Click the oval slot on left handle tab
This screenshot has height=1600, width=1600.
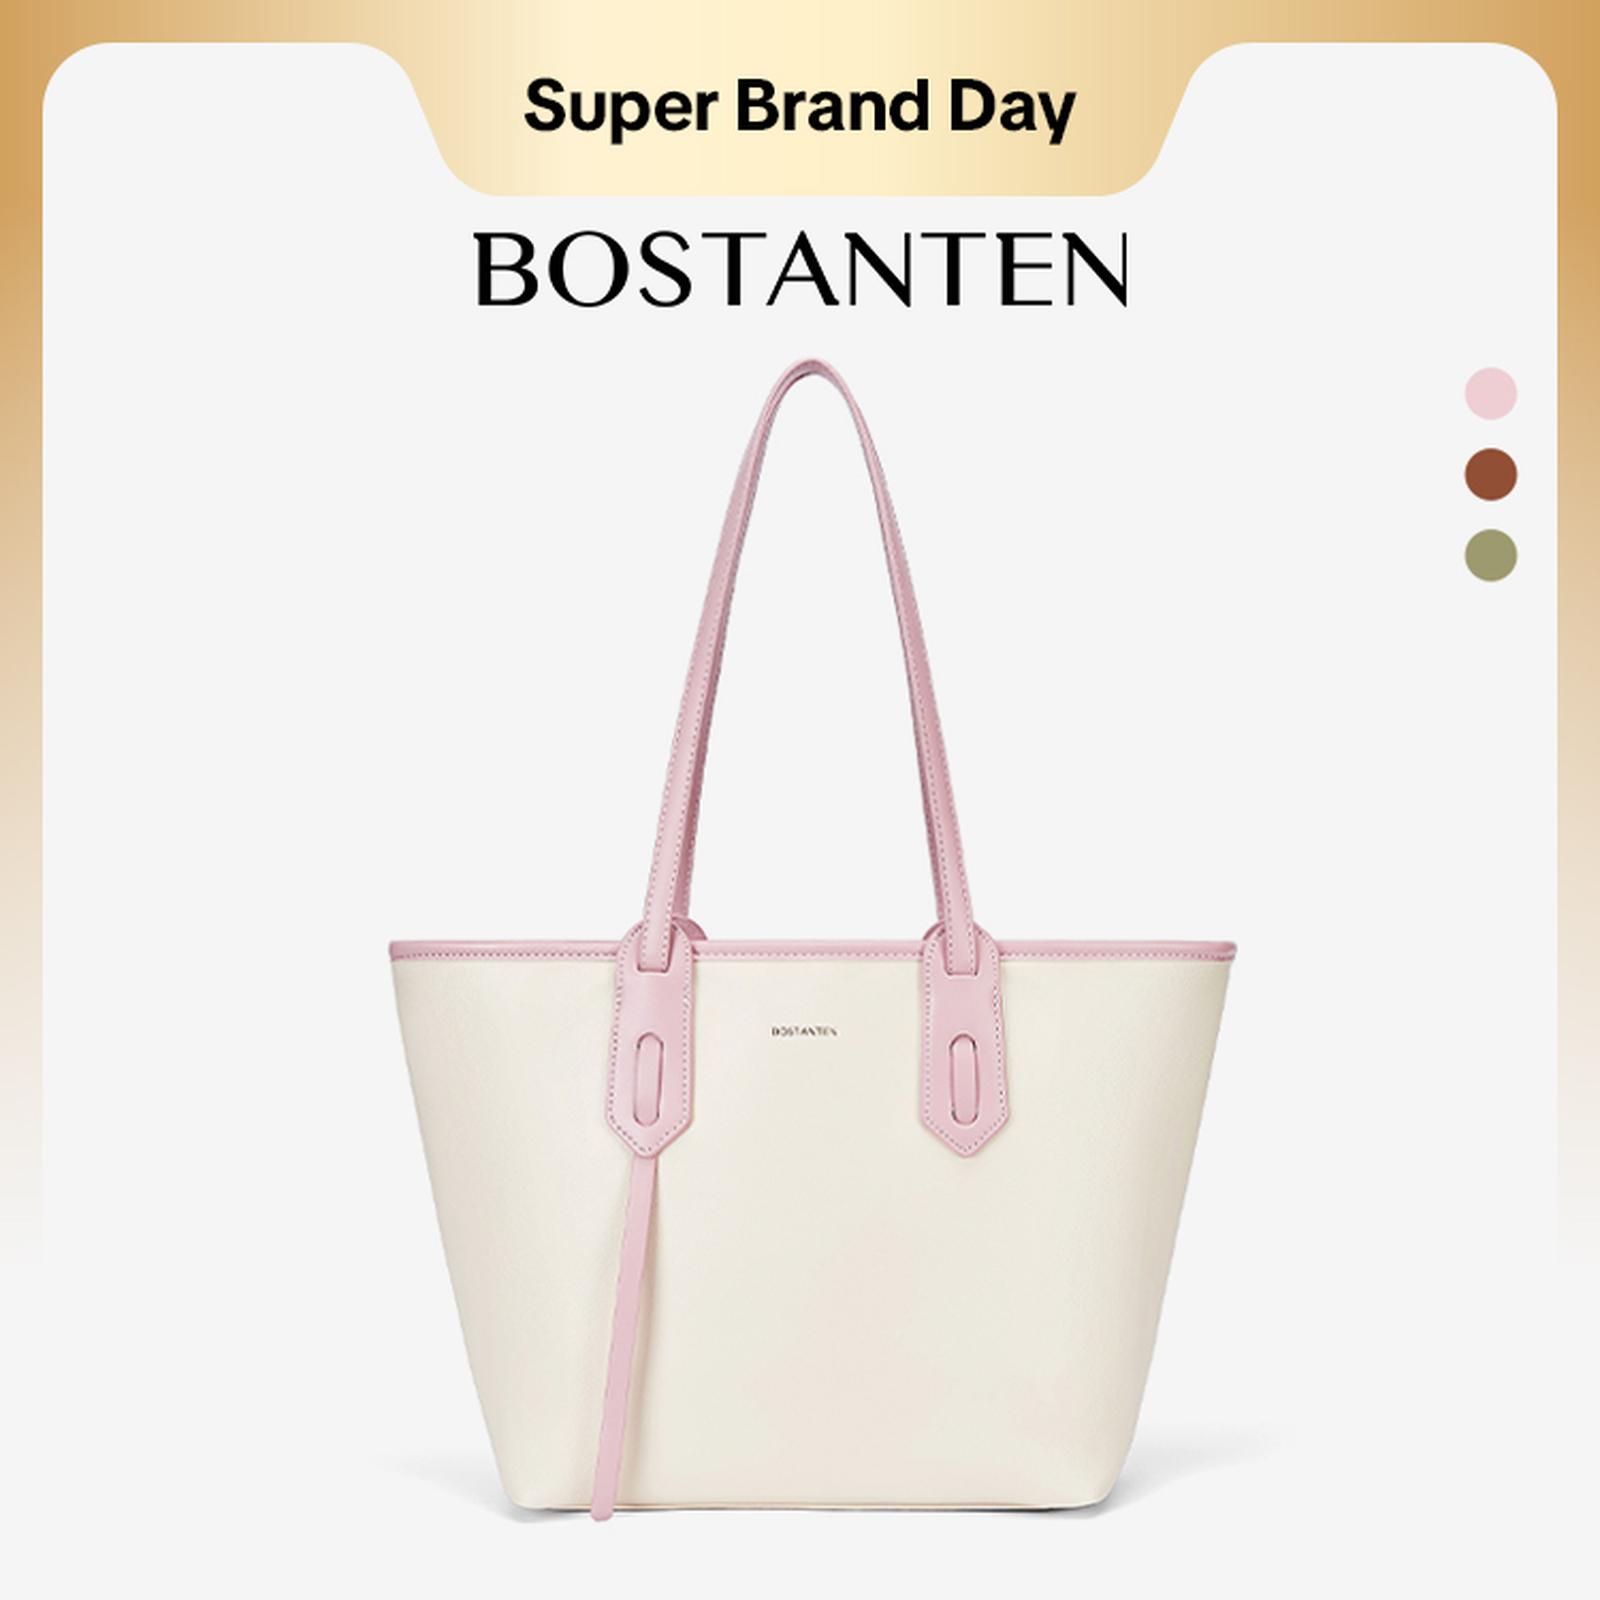point(648,1075)
